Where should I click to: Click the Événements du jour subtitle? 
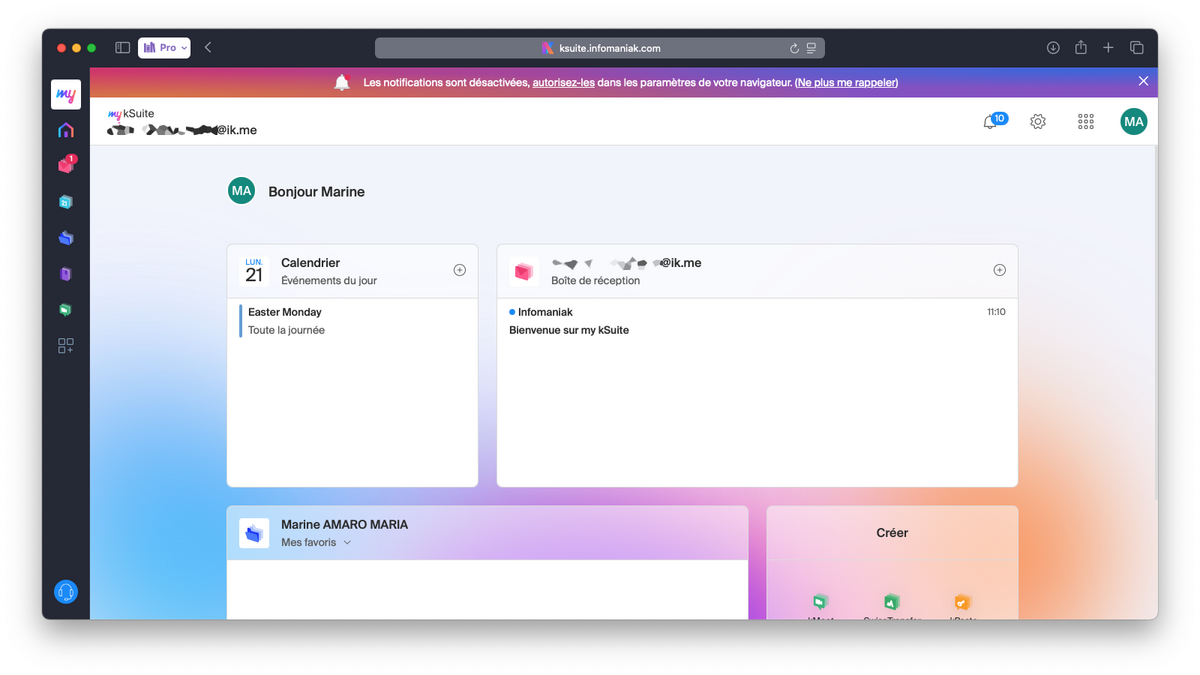tap(329, 281)
